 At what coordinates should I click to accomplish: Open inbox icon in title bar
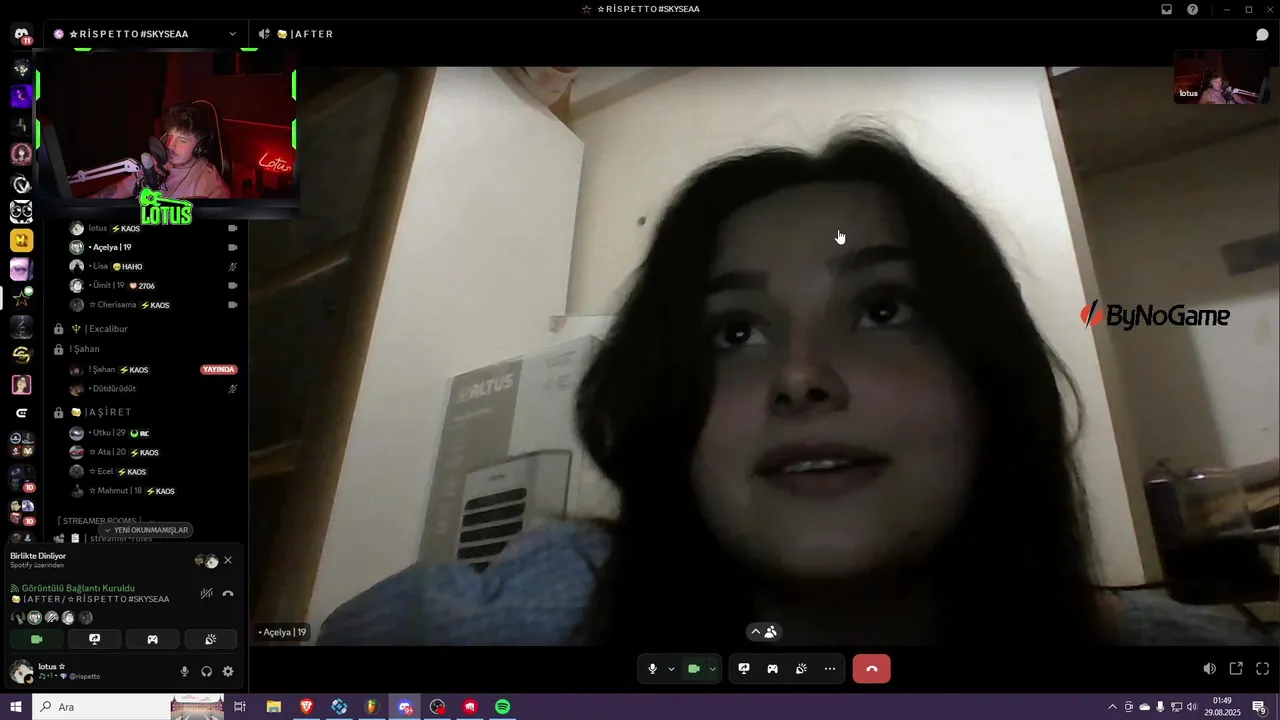pyautogui.click(x=1166, y=9)
